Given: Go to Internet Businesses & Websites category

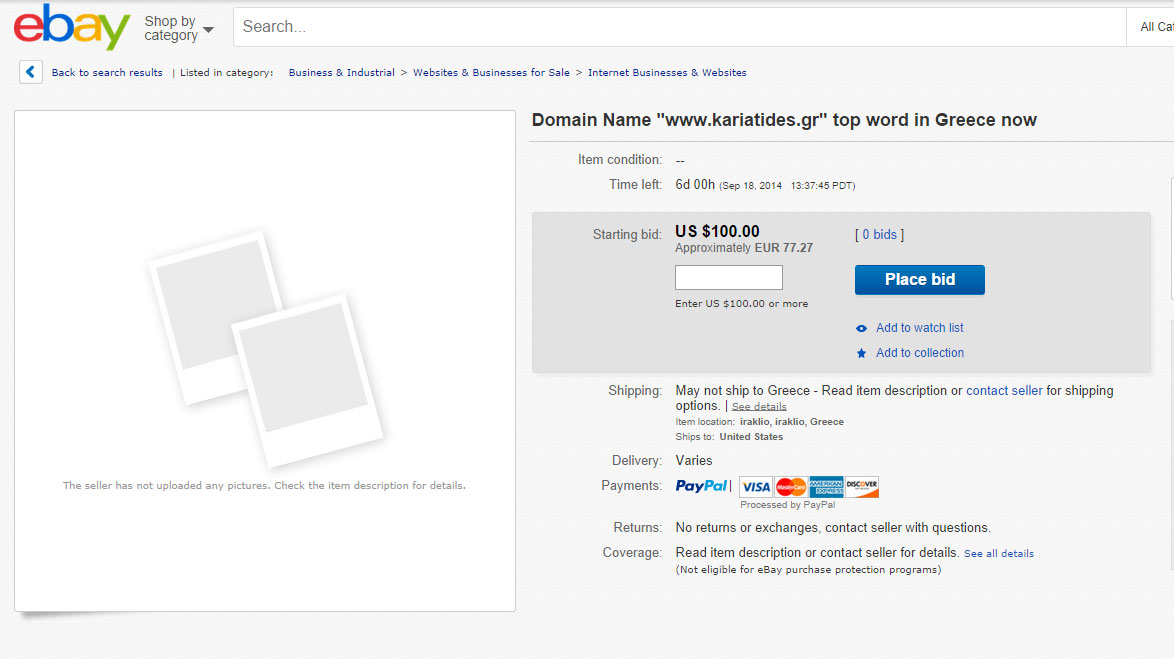Looking at the screenshot, I should (x=667, y=73).
